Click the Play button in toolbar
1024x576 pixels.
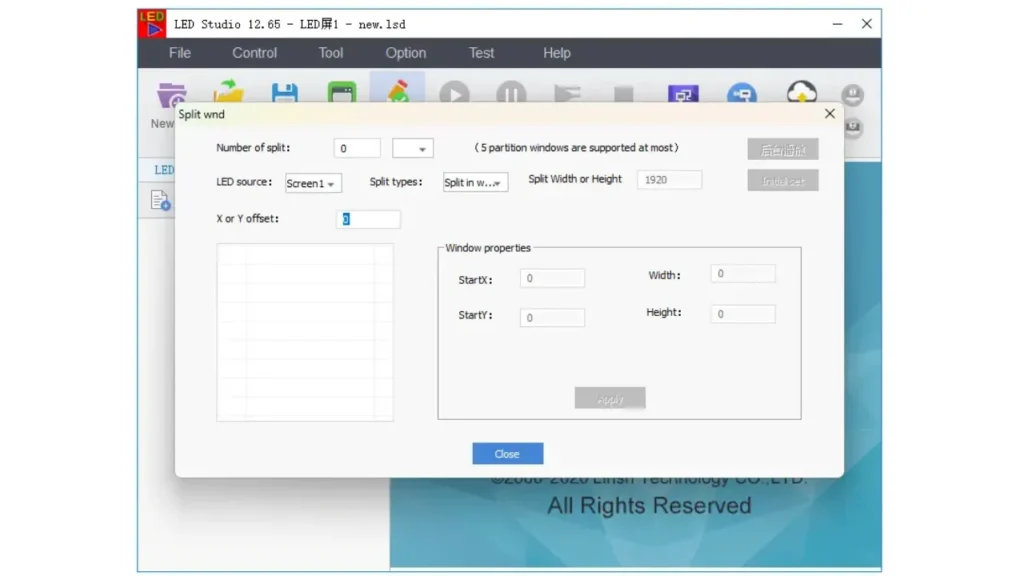[454, 94]
